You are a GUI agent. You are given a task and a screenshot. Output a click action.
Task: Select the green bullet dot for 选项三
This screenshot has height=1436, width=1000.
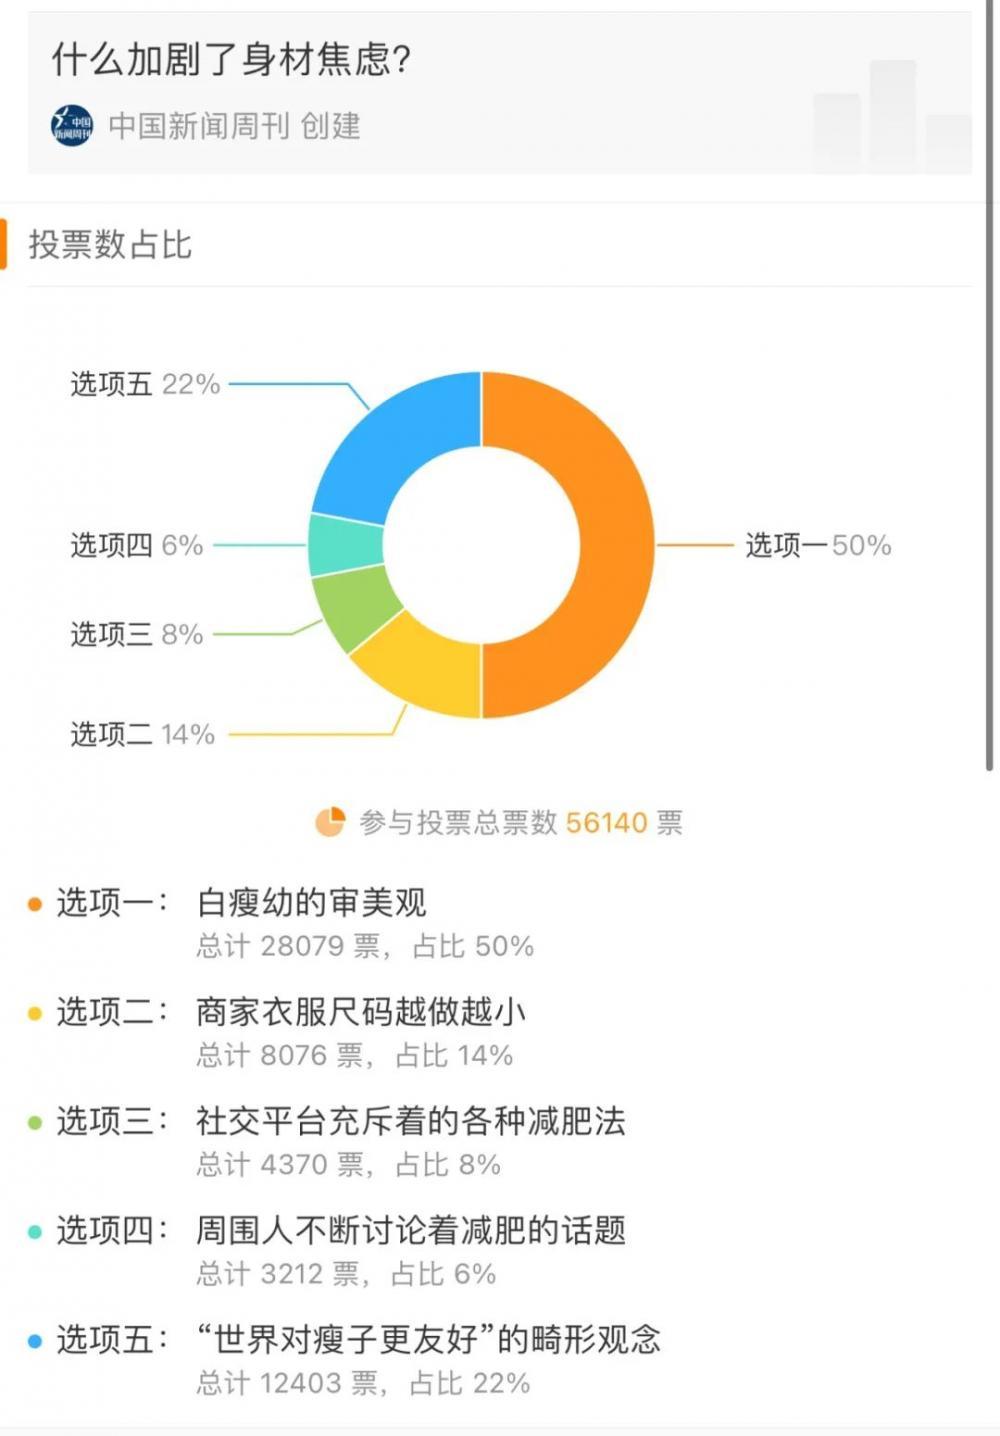pos(33,1122)
